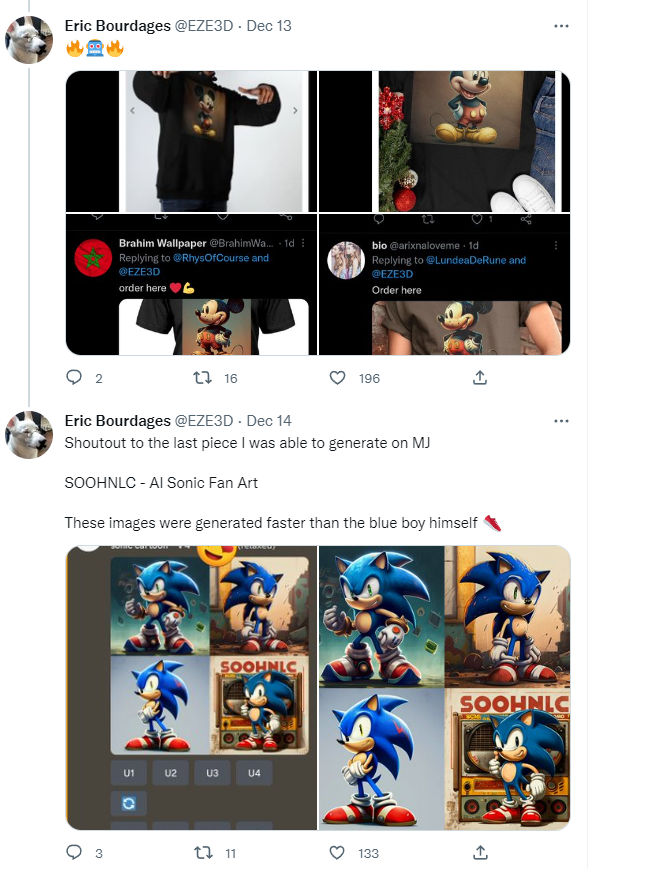Like the Dec 13 tweet with 196 likes

pyautogui.click(x=337, y=378)
